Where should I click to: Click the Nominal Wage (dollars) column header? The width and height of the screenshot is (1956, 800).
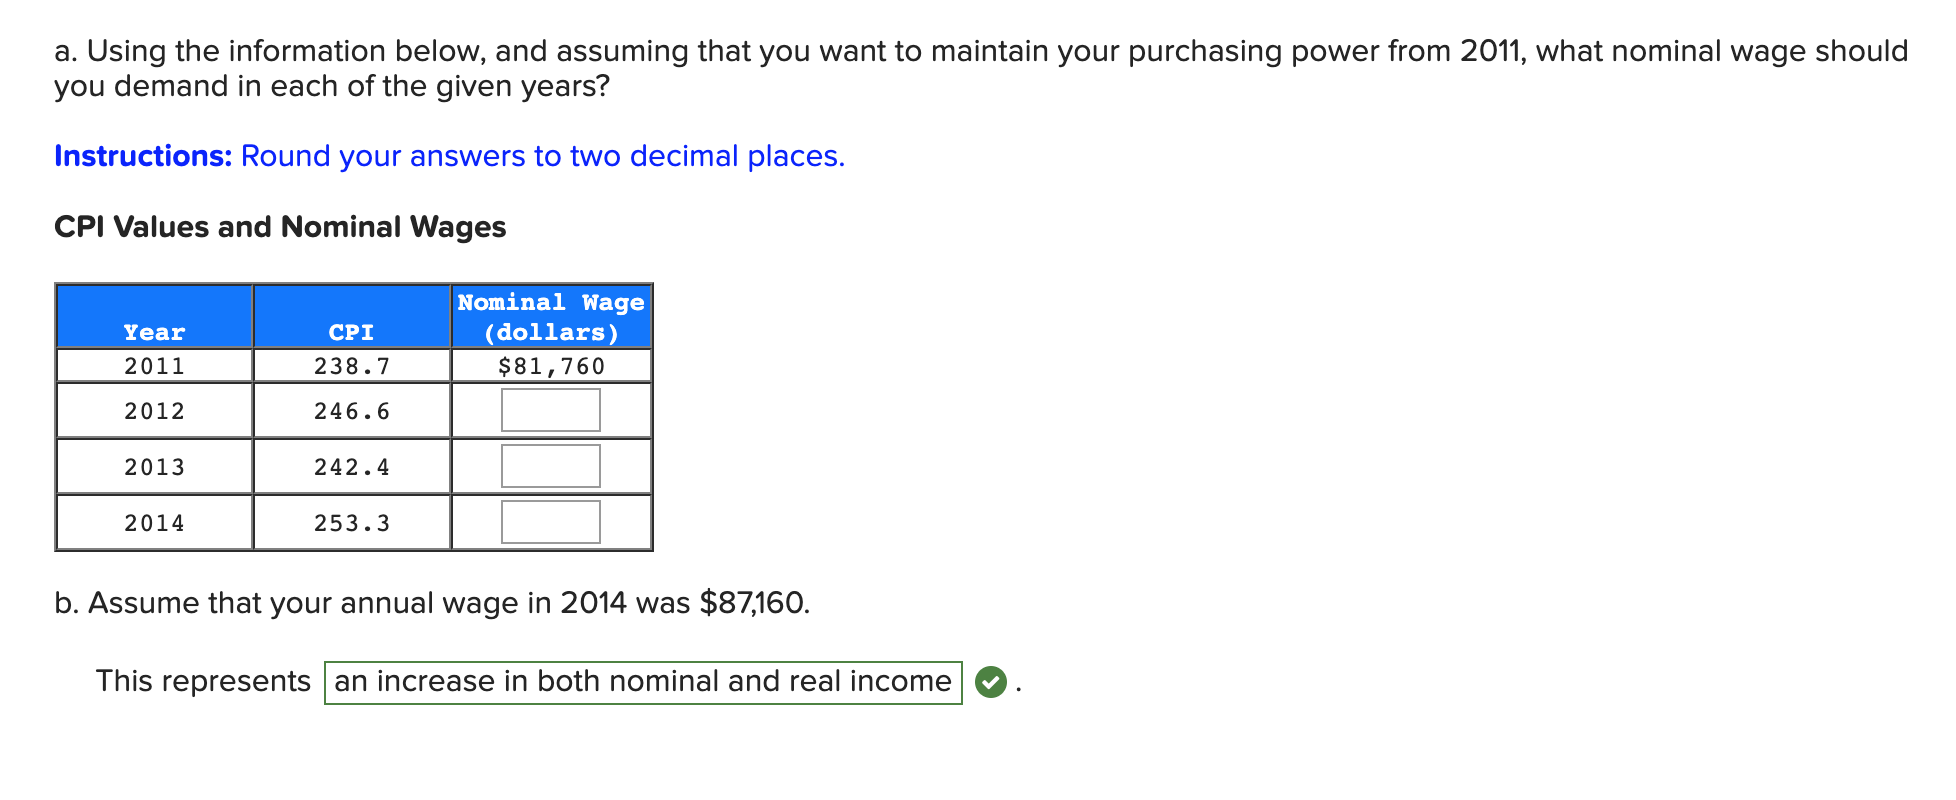[550, 316]
